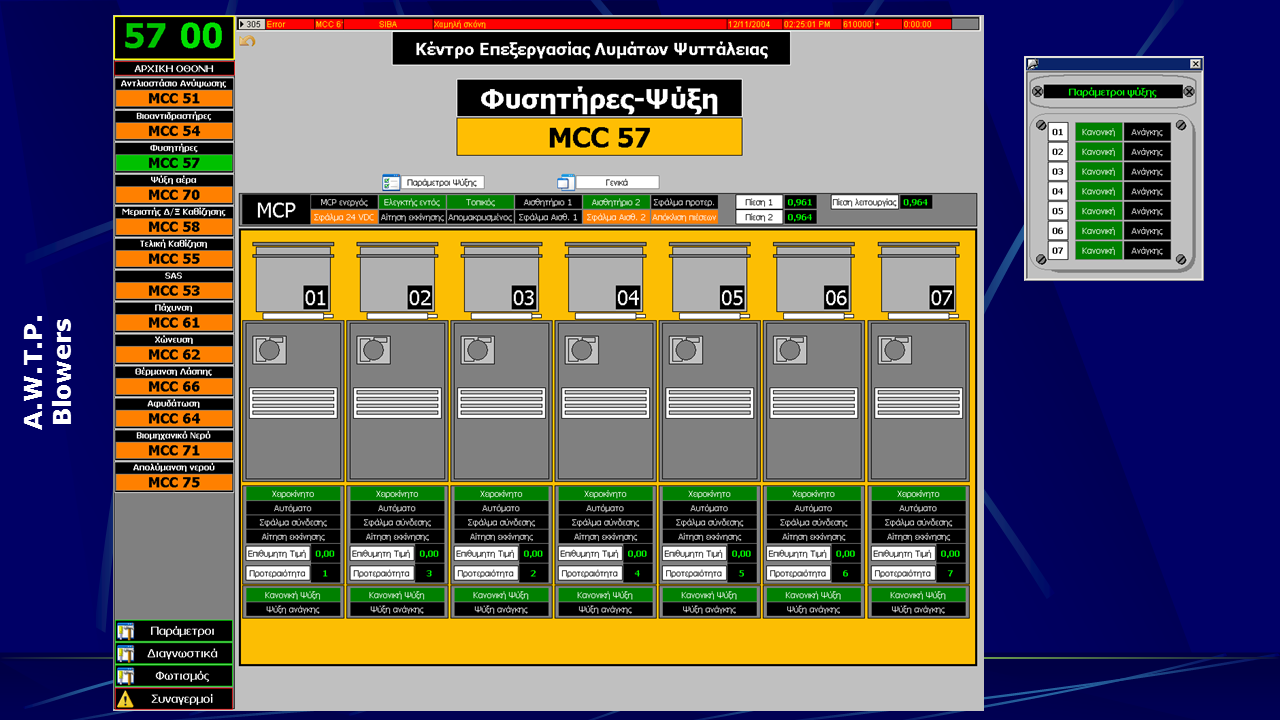Click the orange back arrow icon
Viewport: 1280px width, 720px height.
click(x=248, y=41)
